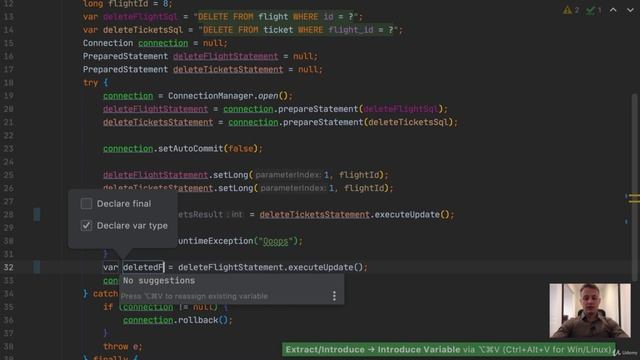Click 'setLong' call on line 26
This screenshot has width=640, height=360.
coord(236,188)
